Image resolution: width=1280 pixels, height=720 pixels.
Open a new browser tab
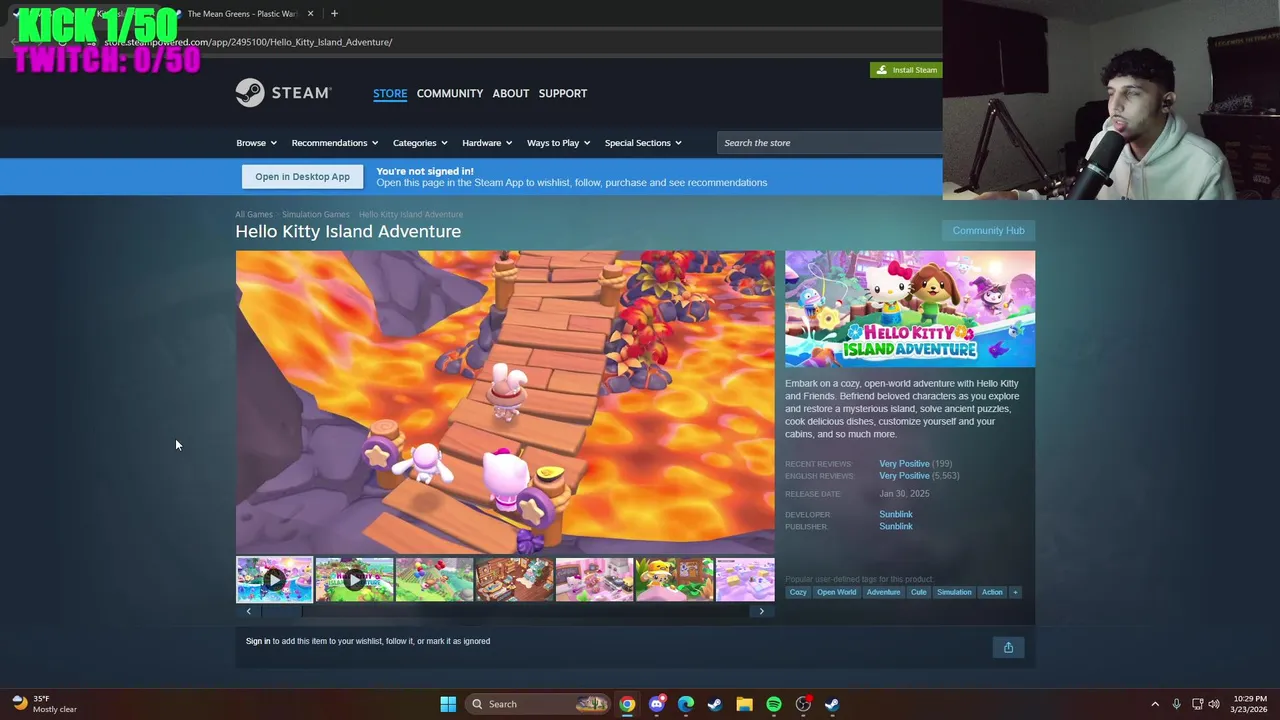click(334, 14)
